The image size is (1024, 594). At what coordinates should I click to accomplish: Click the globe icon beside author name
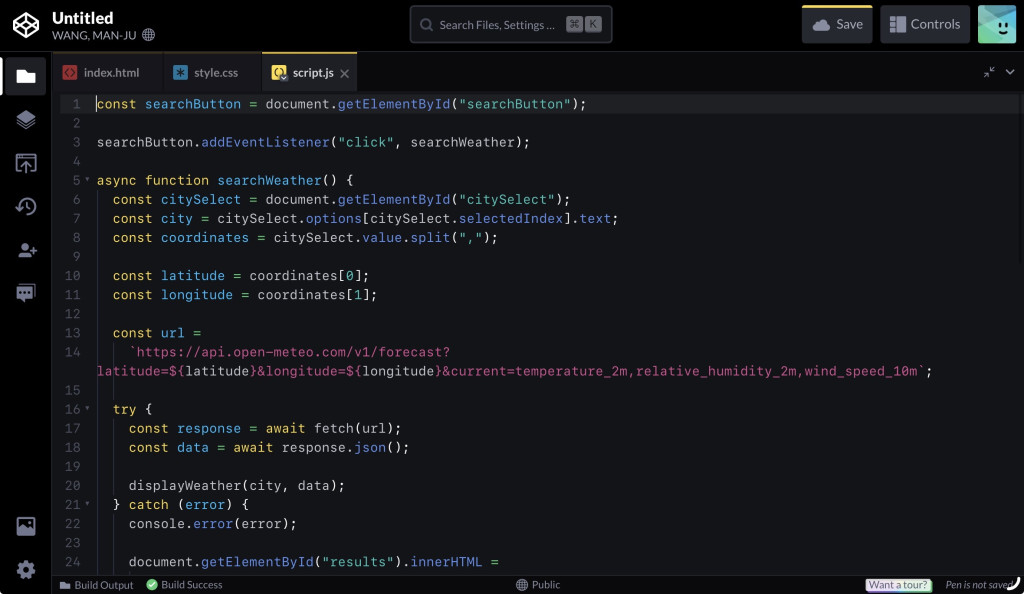point(149,35)
